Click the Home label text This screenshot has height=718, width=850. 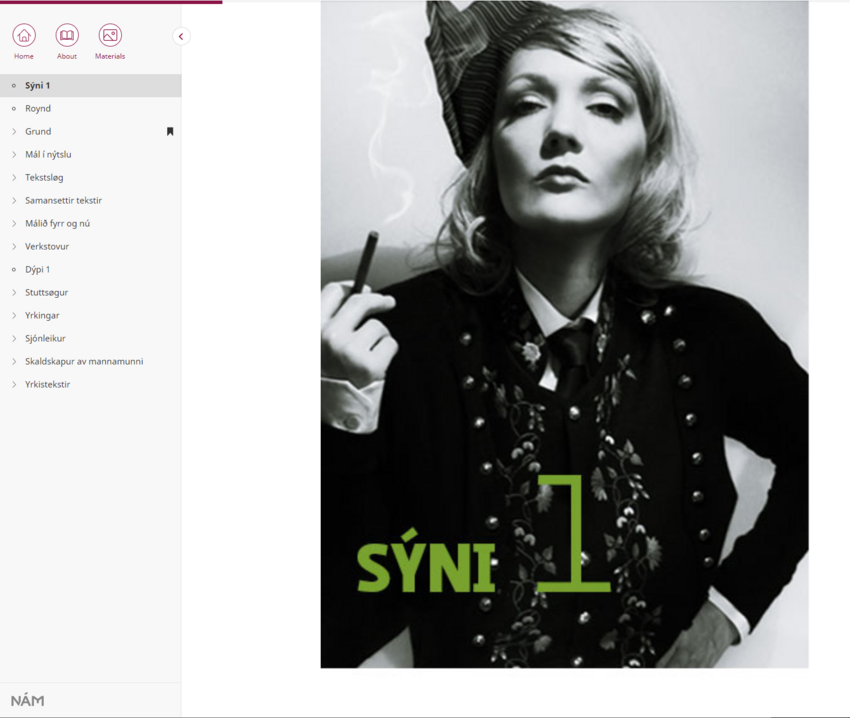pos(24,56)
